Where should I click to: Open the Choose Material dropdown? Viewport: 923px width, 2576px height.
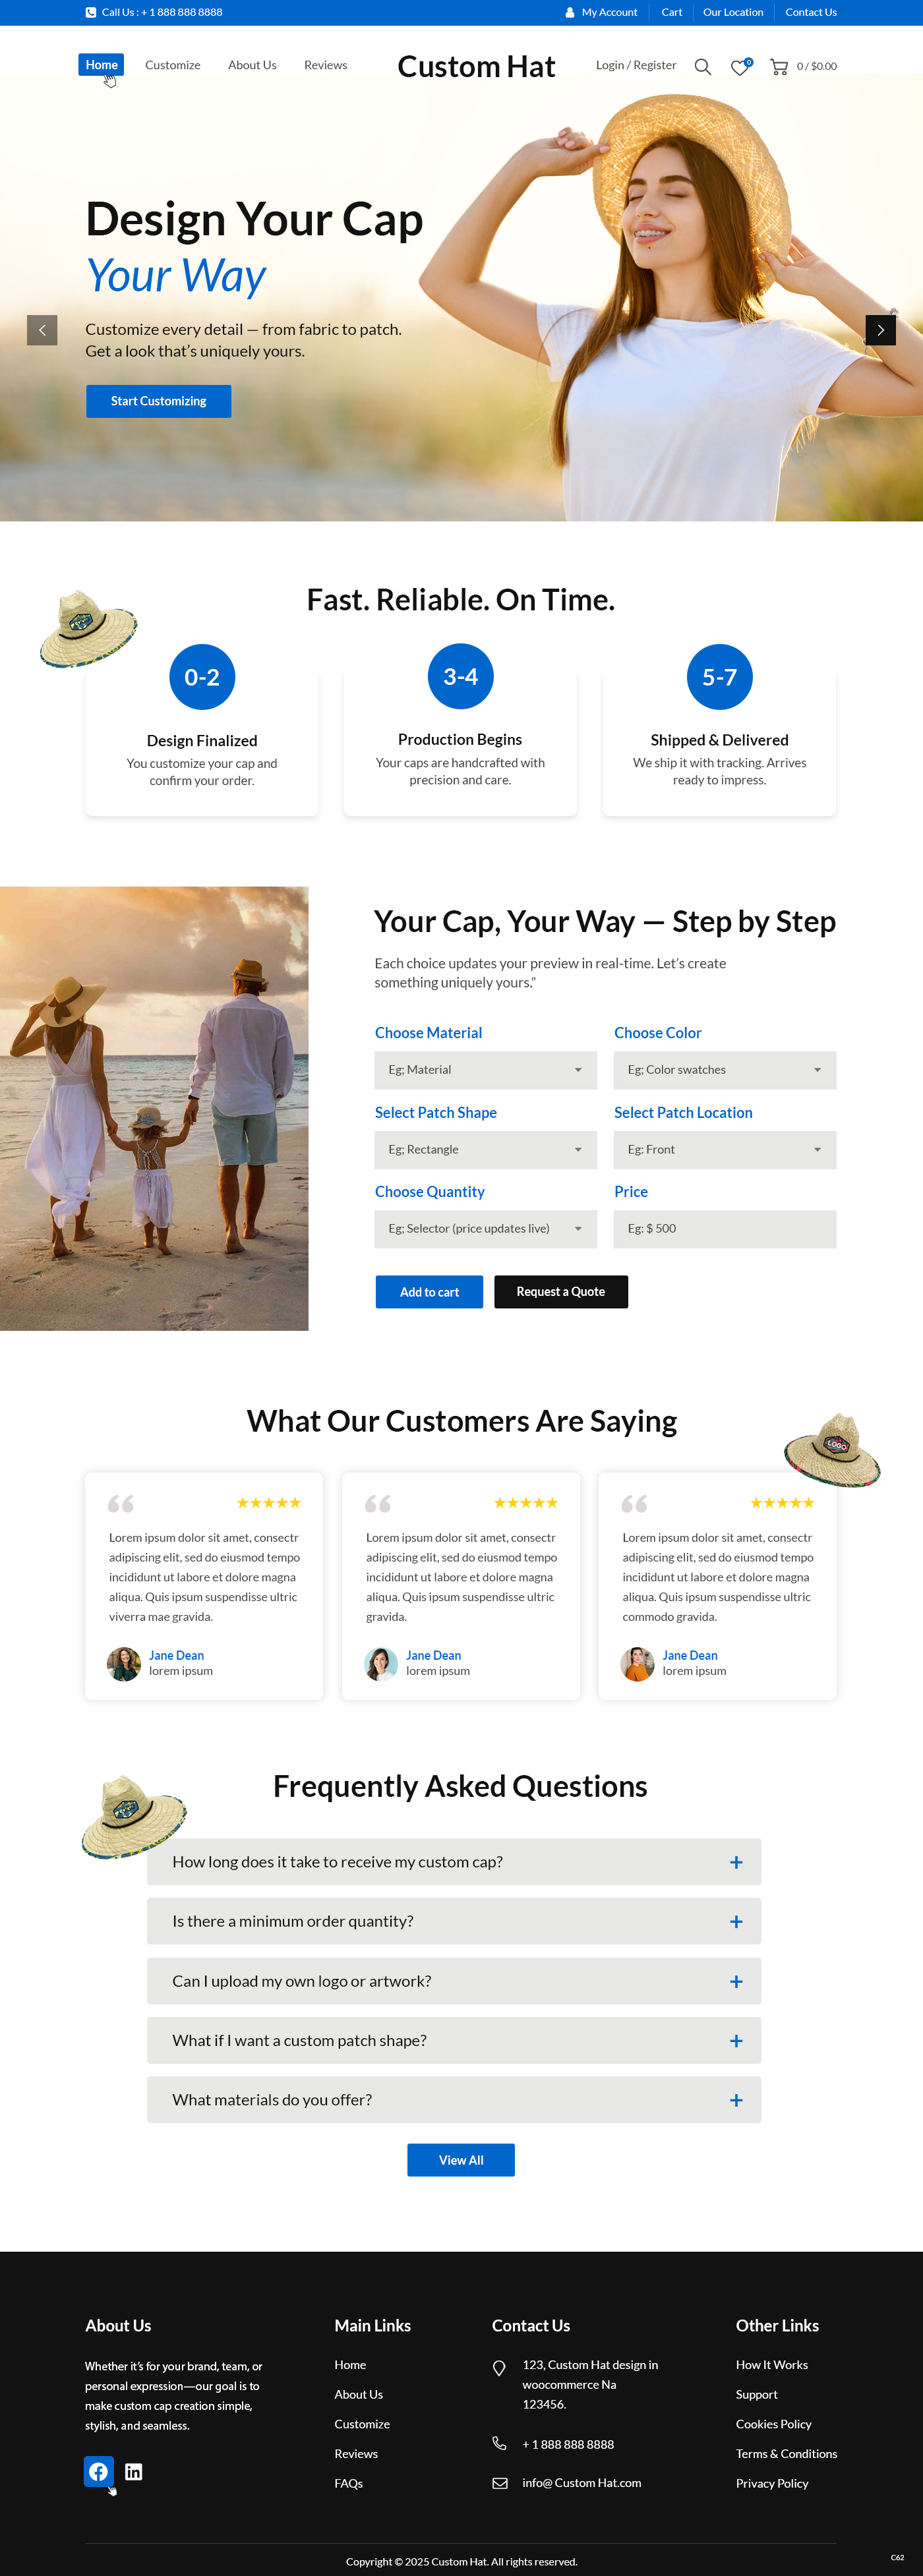(485, 1070)
